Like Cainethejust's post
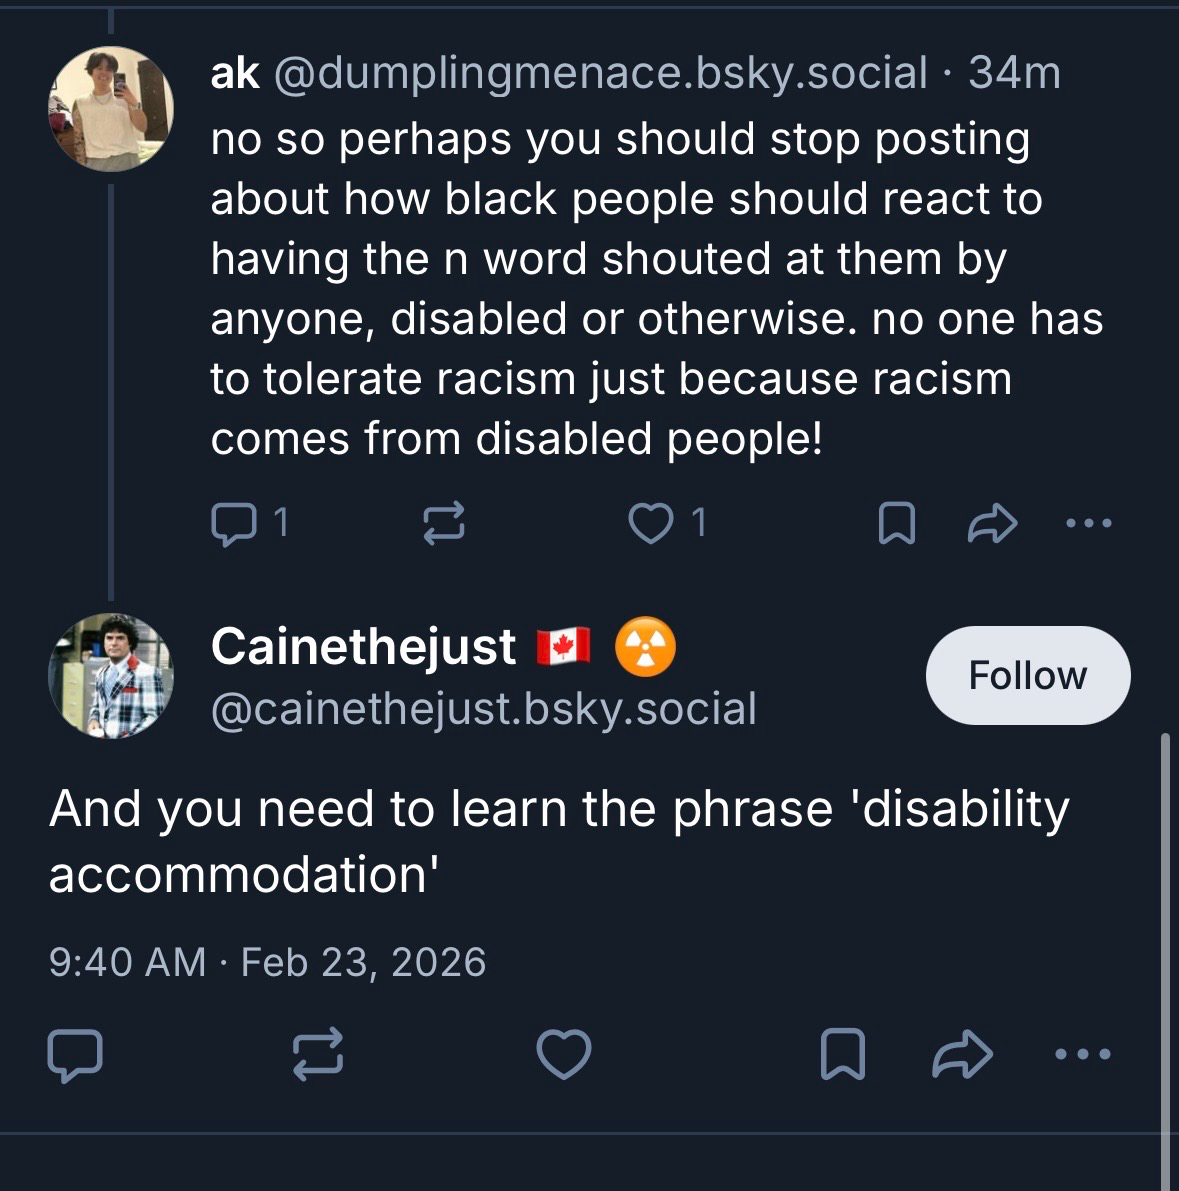1179x1191 pixels. point(564,1054)
